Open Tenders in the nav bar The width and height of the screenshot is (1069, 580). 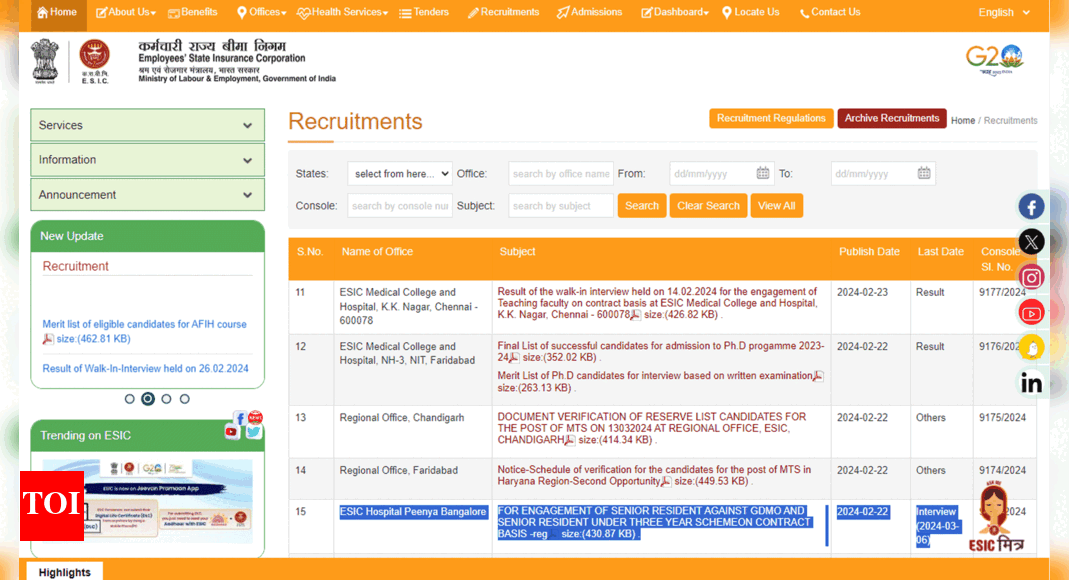[424, 12]
